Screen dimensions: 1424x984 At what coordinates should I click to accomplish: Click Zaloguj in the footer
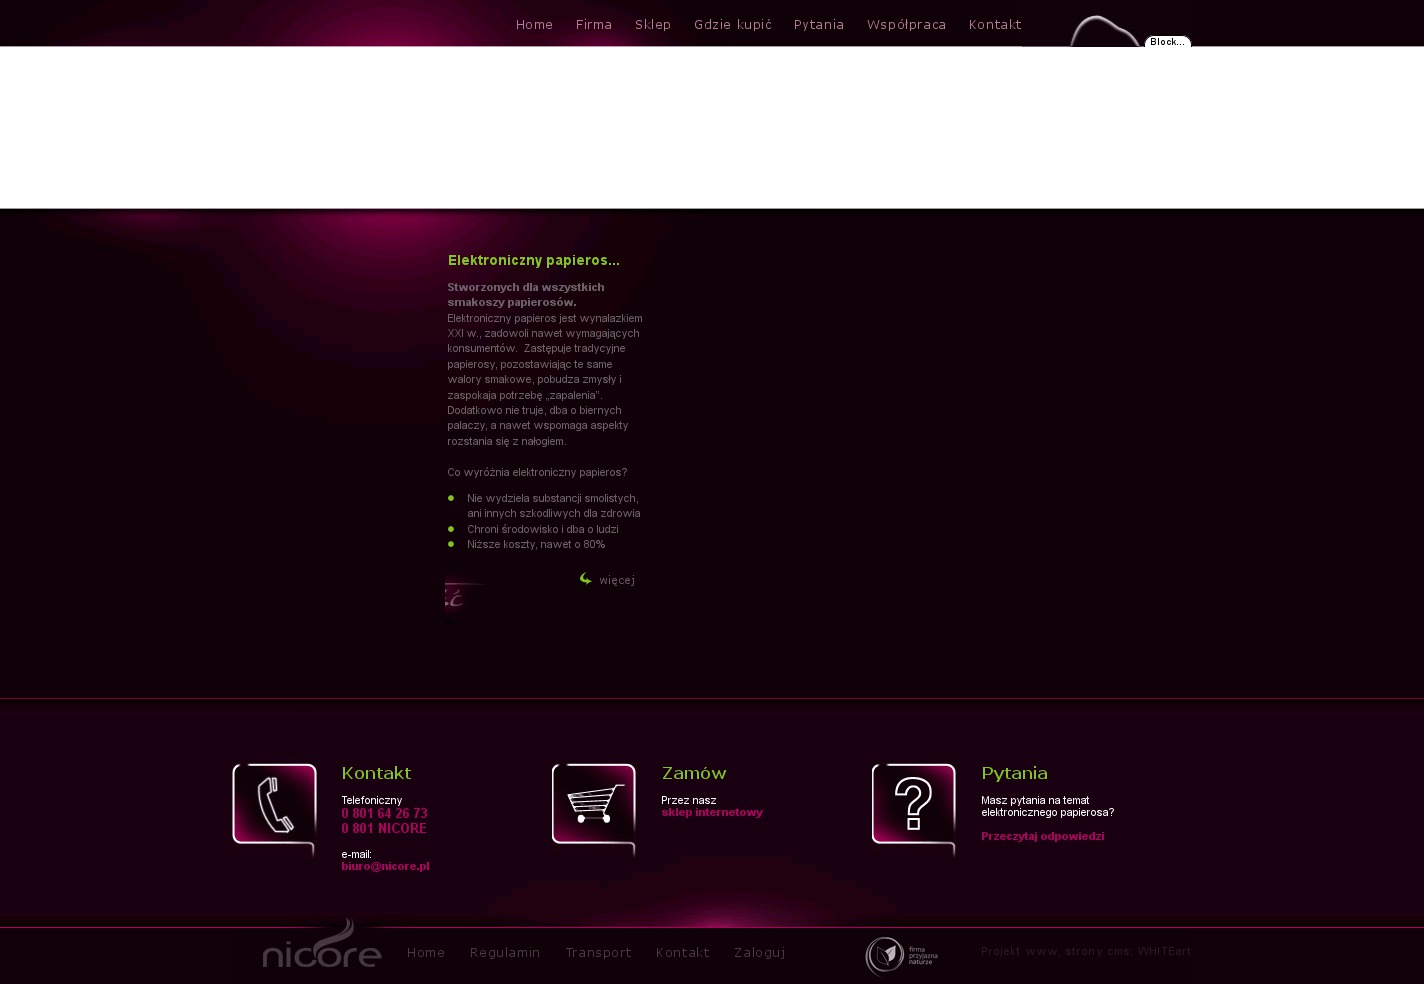click(759, 953)
